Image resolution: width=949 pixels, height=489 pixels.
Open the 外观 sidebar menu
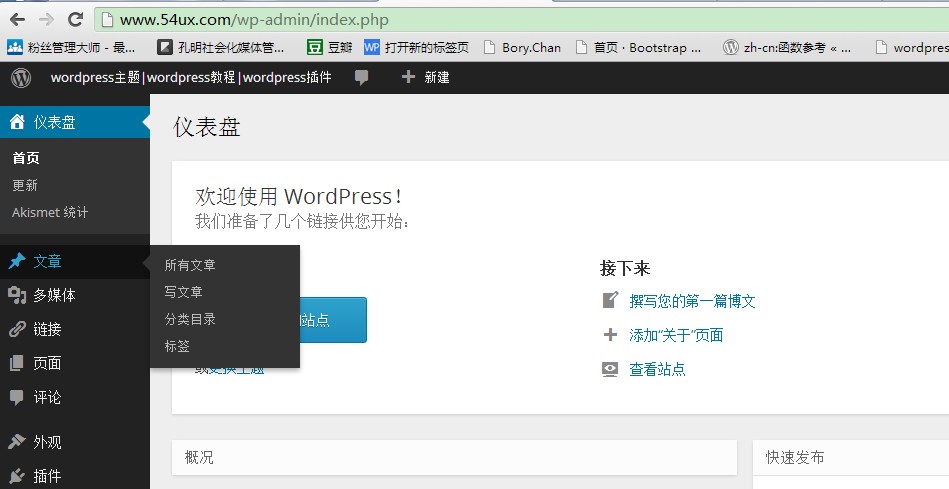click(74, 442)
